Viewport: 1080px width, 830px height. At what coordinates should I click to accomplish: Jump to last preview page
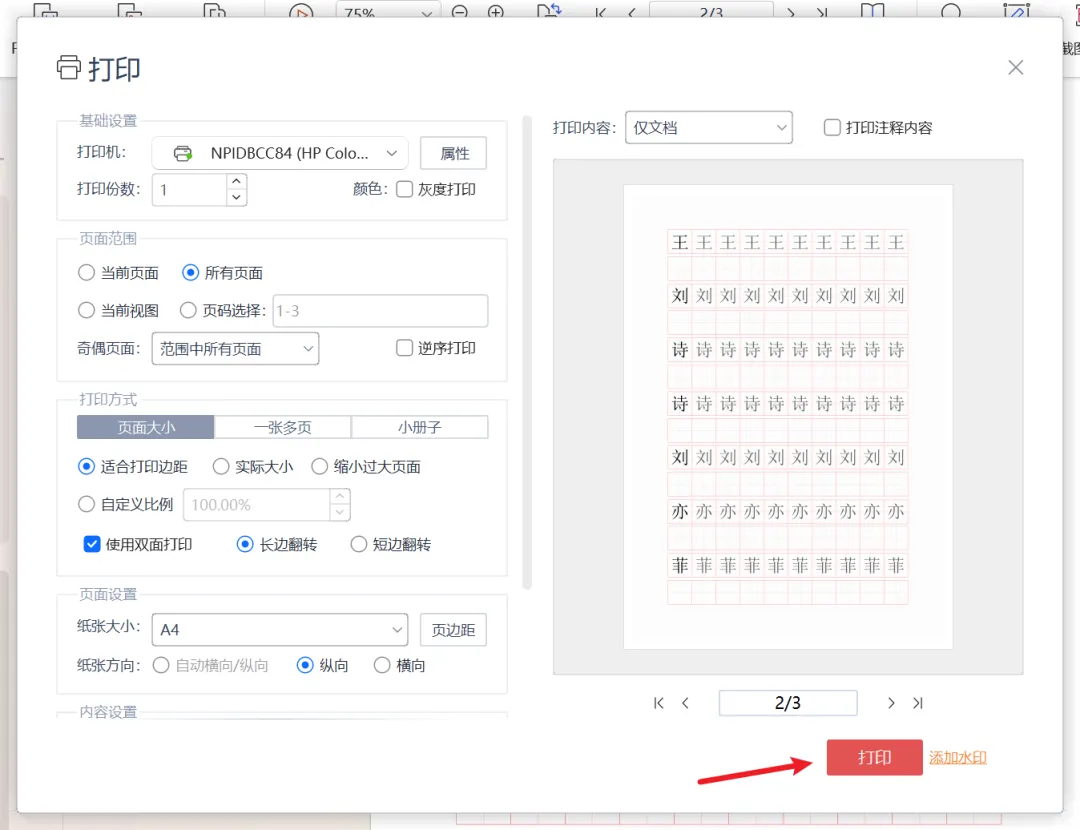917,703
